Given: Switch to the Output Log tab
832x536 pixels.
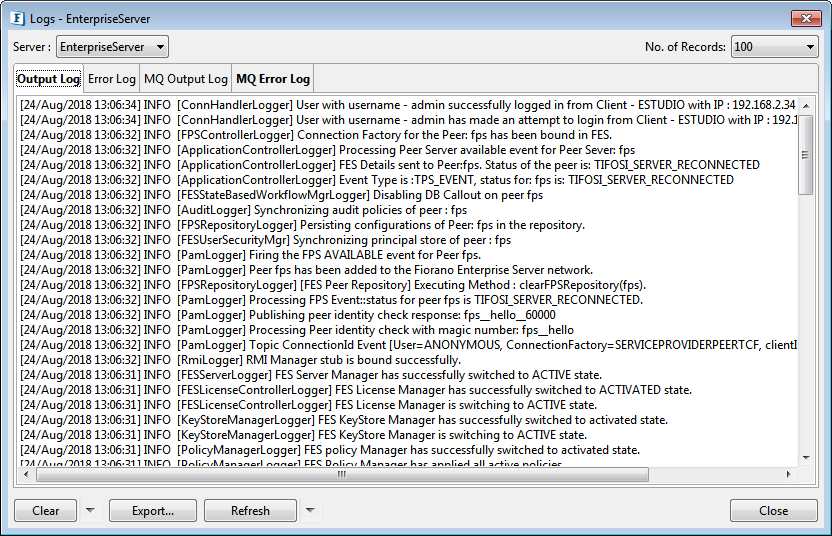Looking at the screenshot, I should pos(48,79).
